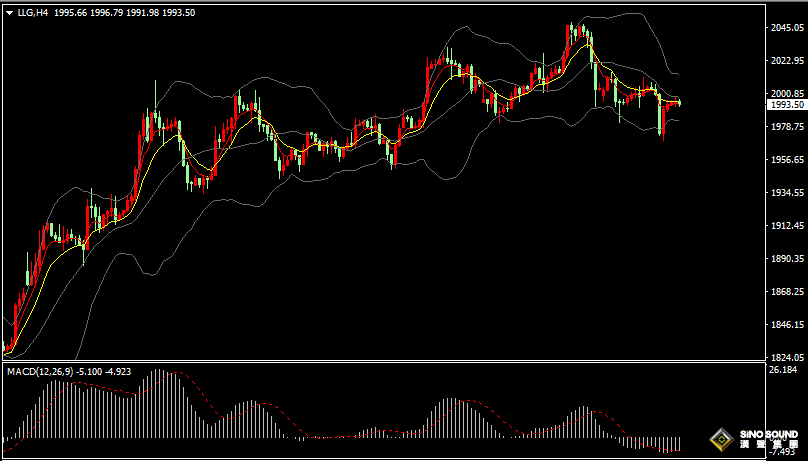Select the current price tag 1993.50
808x461 pixels.
[787, 104]
